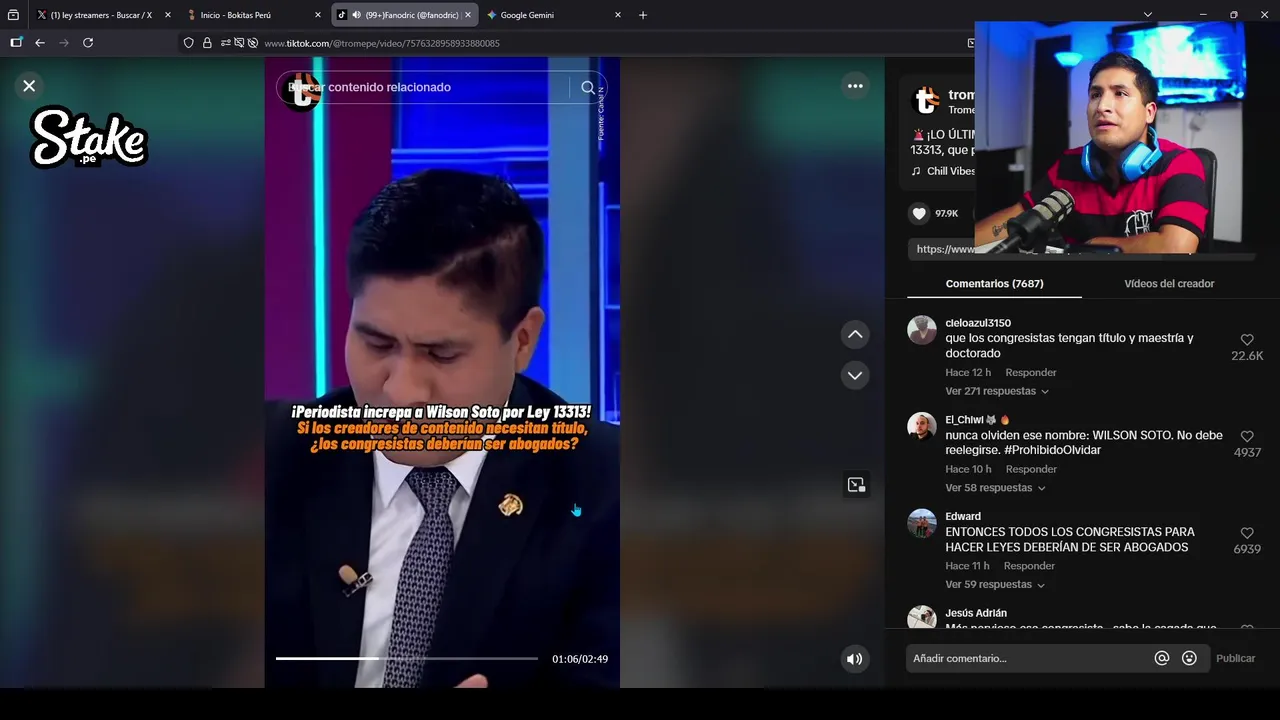This screenshot has height=720, width=1280.
Task: Expand 271 replies under cieloazul3150's comment
Action: (996, 391)
